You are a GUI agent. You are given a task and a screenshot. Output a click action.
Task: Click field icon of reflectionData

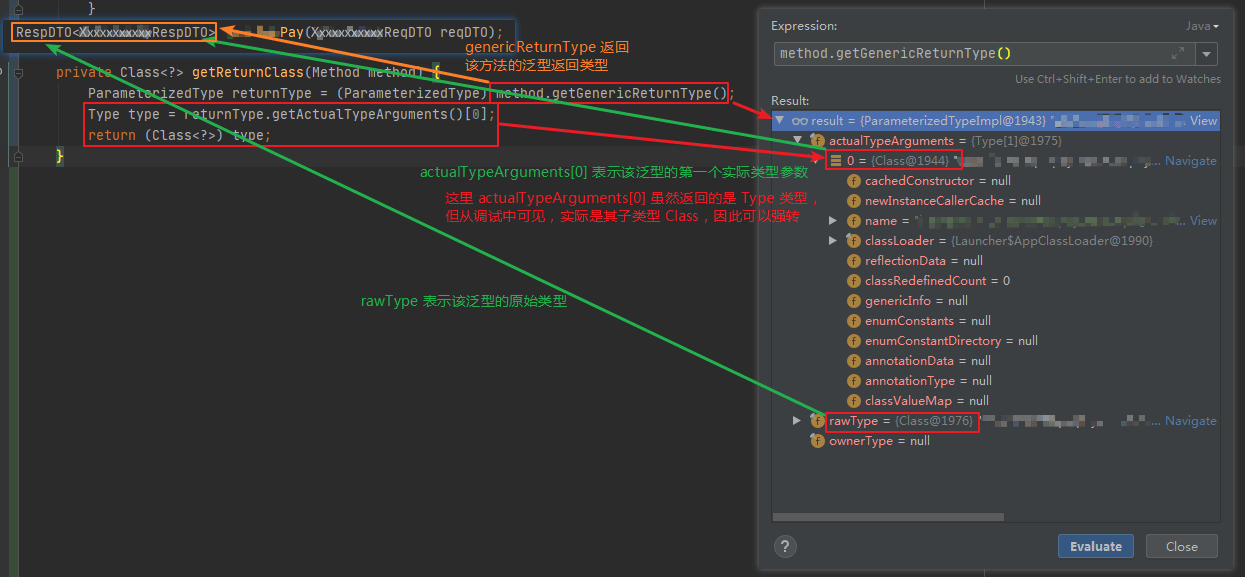(x=853, y=261)
